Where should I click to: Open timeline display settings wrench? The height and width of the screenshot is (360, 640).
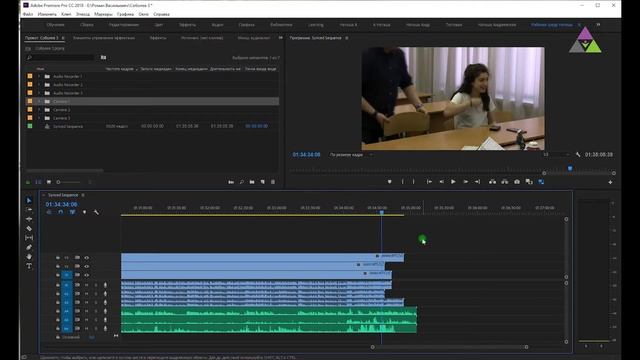click(x=96, y=212)
